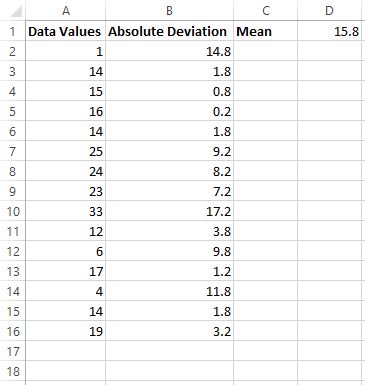Image resolution: width=365 pixels, height=385 pixels.
Task: Select the cell containing 15.8
Action: [329, 31]
